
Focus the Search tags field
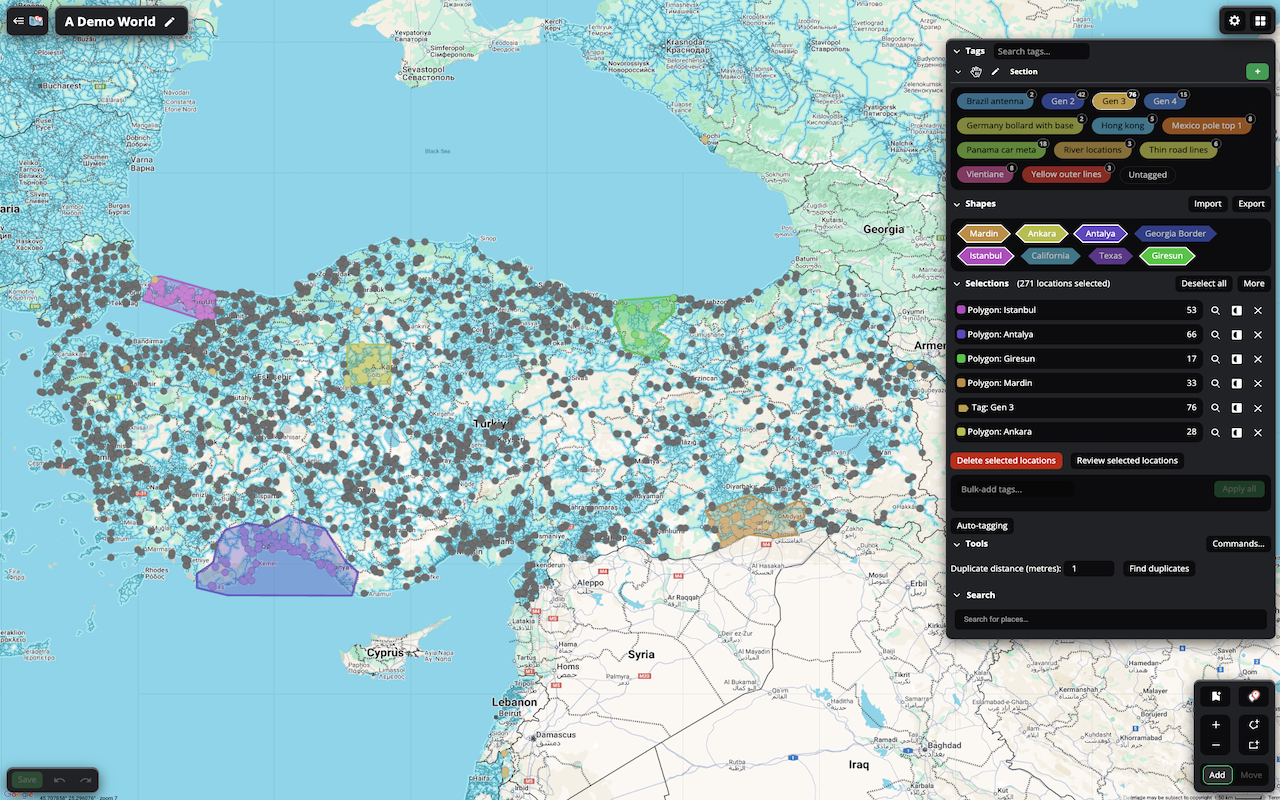1039,51
